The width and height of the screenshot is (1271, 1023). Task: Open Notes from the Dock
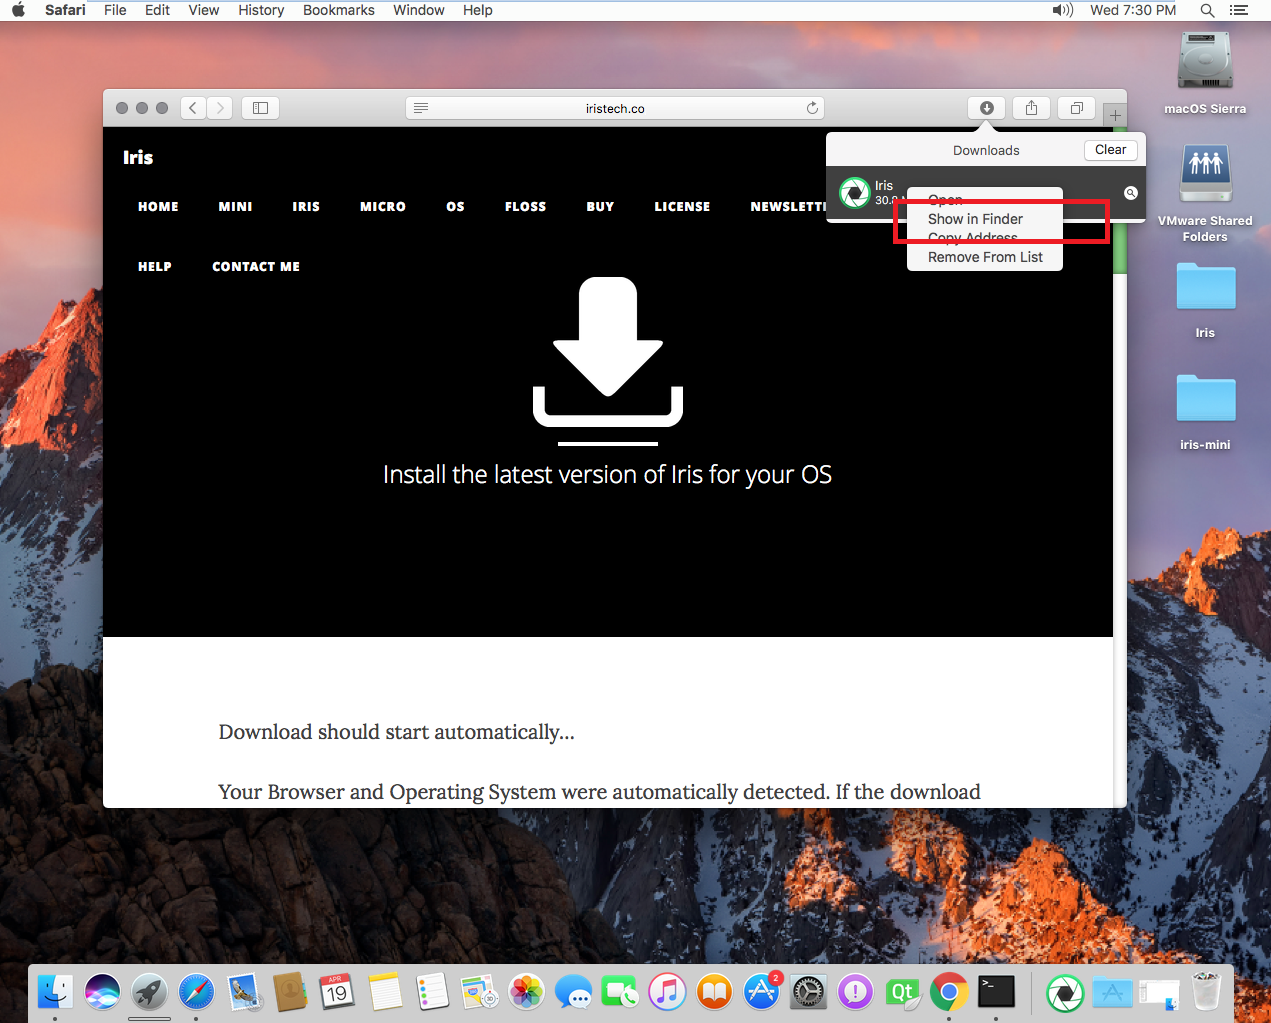[385, 992]
